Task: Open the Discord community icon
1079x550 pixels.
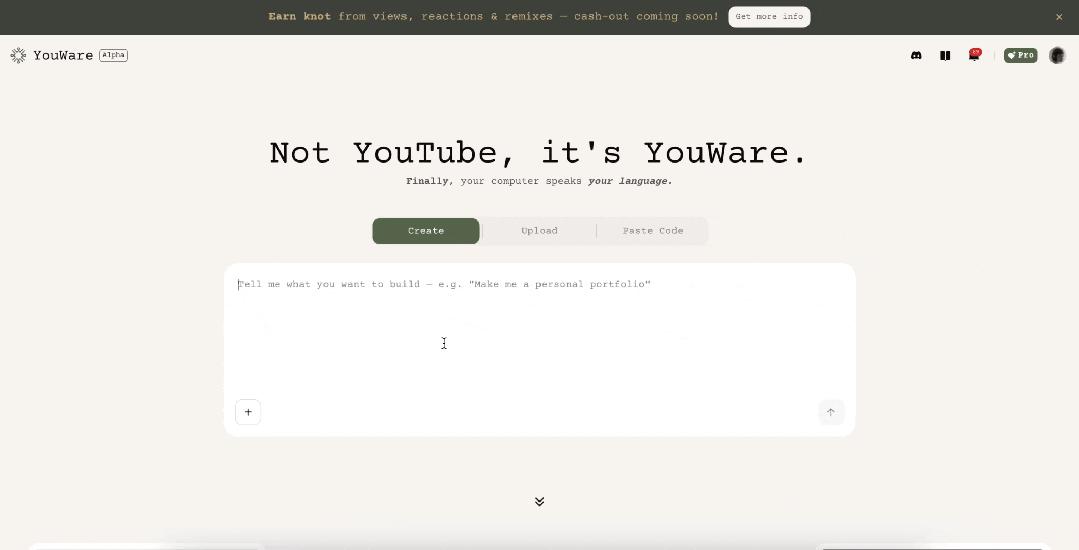Action: (916, 56)
